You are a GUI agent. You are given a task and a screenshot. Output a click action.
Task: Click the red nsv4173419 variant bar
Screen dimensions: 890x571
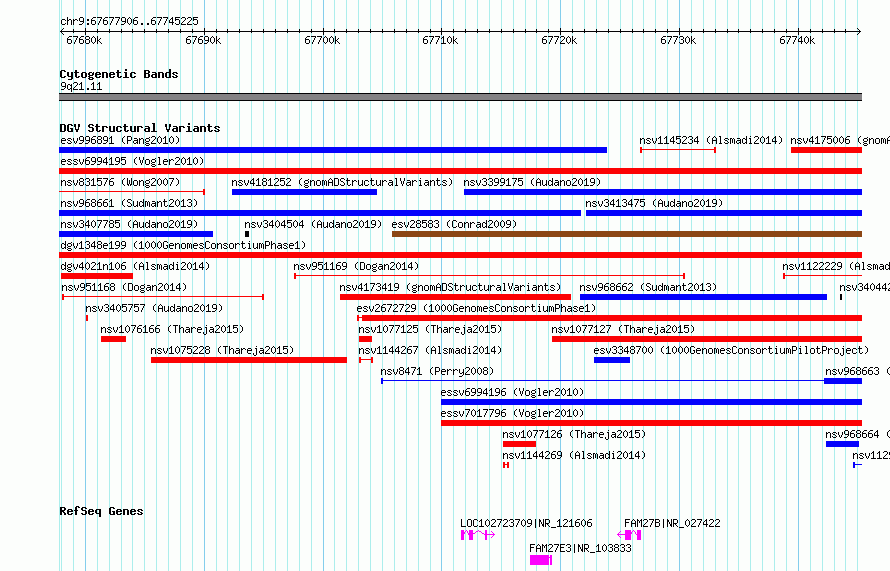click(x=455, y=297)
